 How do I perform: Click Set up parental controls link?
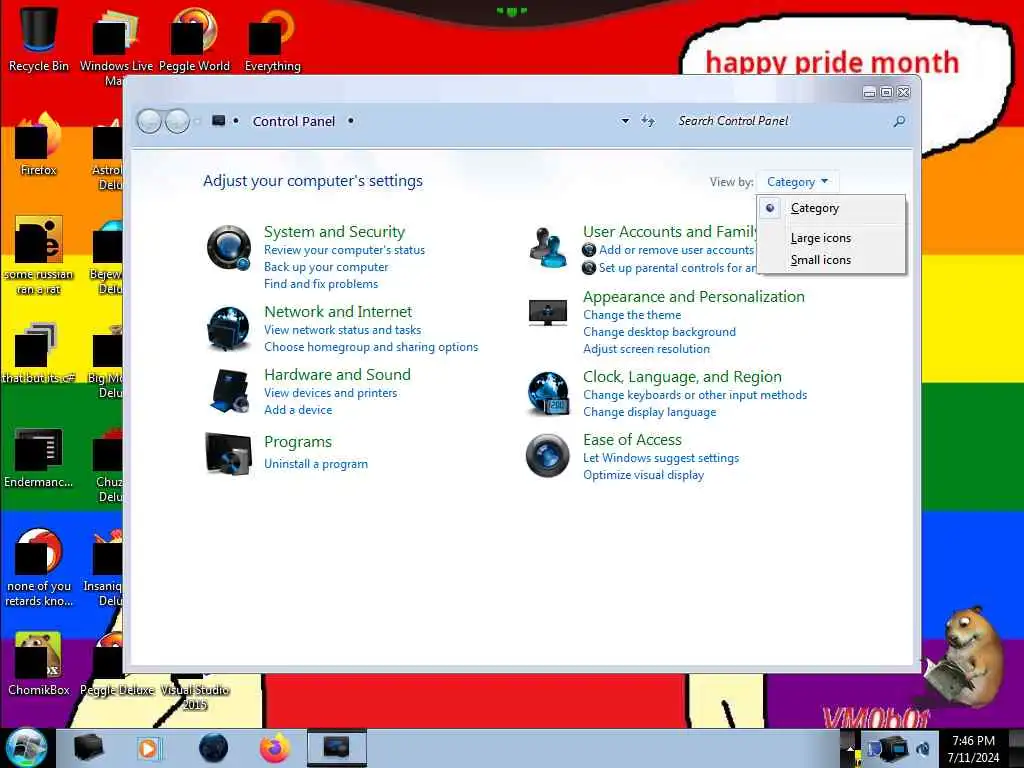[677, 268]
